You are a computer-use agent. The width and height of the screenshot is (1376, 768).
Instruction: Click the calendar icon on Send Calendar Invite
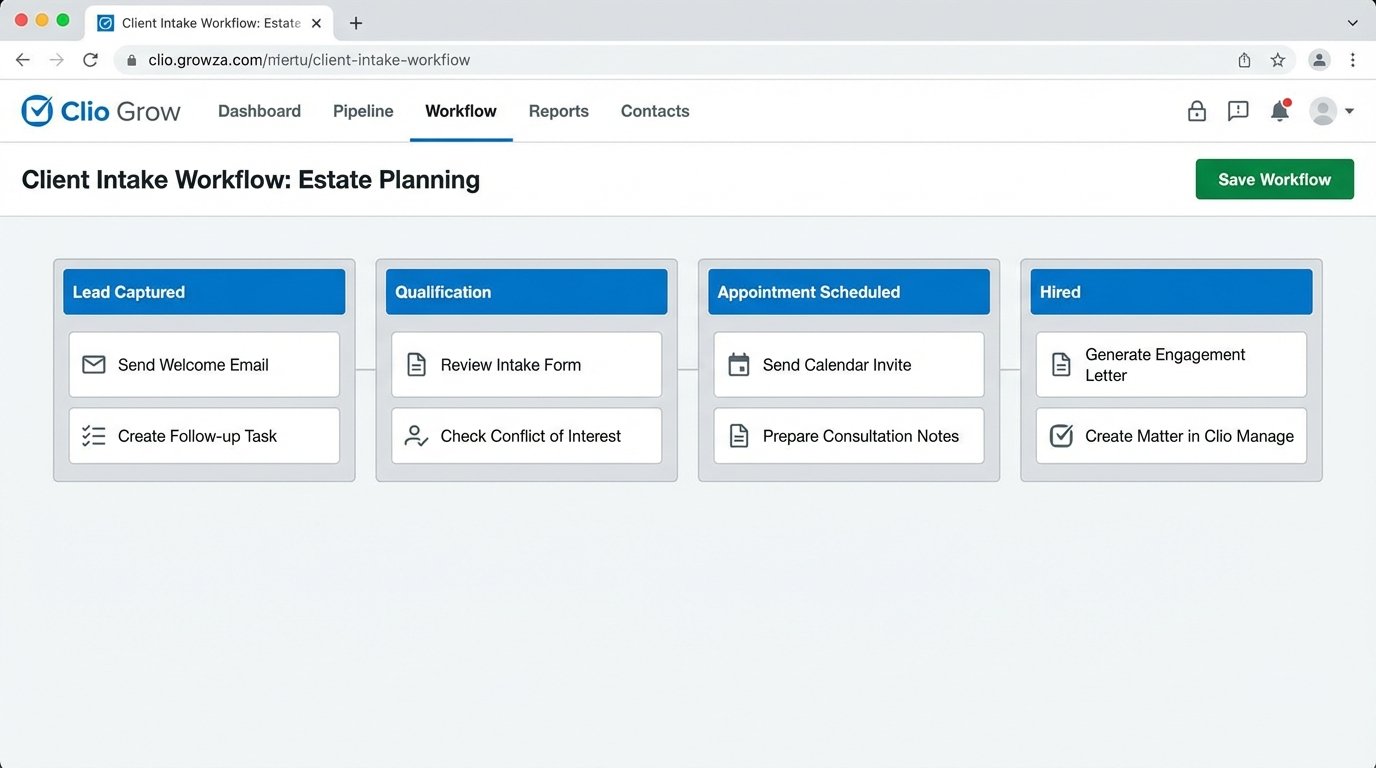point(738,365)
